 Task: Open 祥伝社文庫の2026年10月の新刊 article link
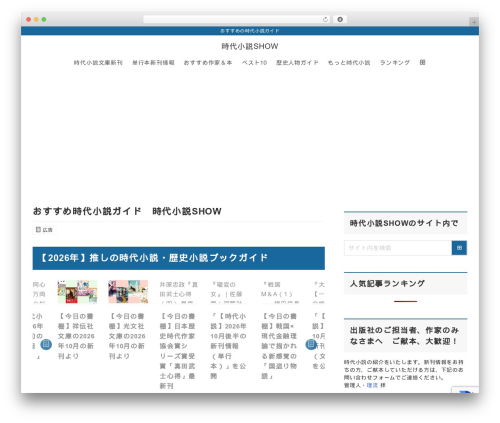76,336
